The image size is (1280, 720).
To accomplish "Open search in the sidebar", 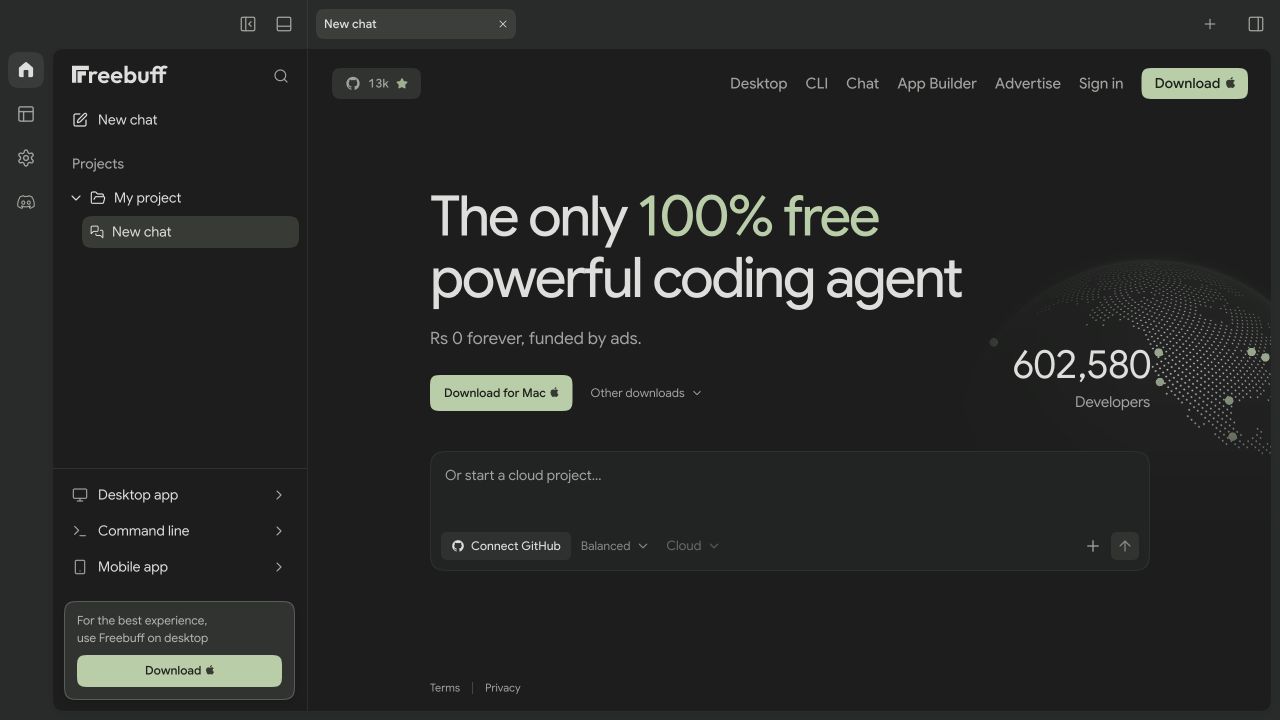I will [x=281, y=76].
